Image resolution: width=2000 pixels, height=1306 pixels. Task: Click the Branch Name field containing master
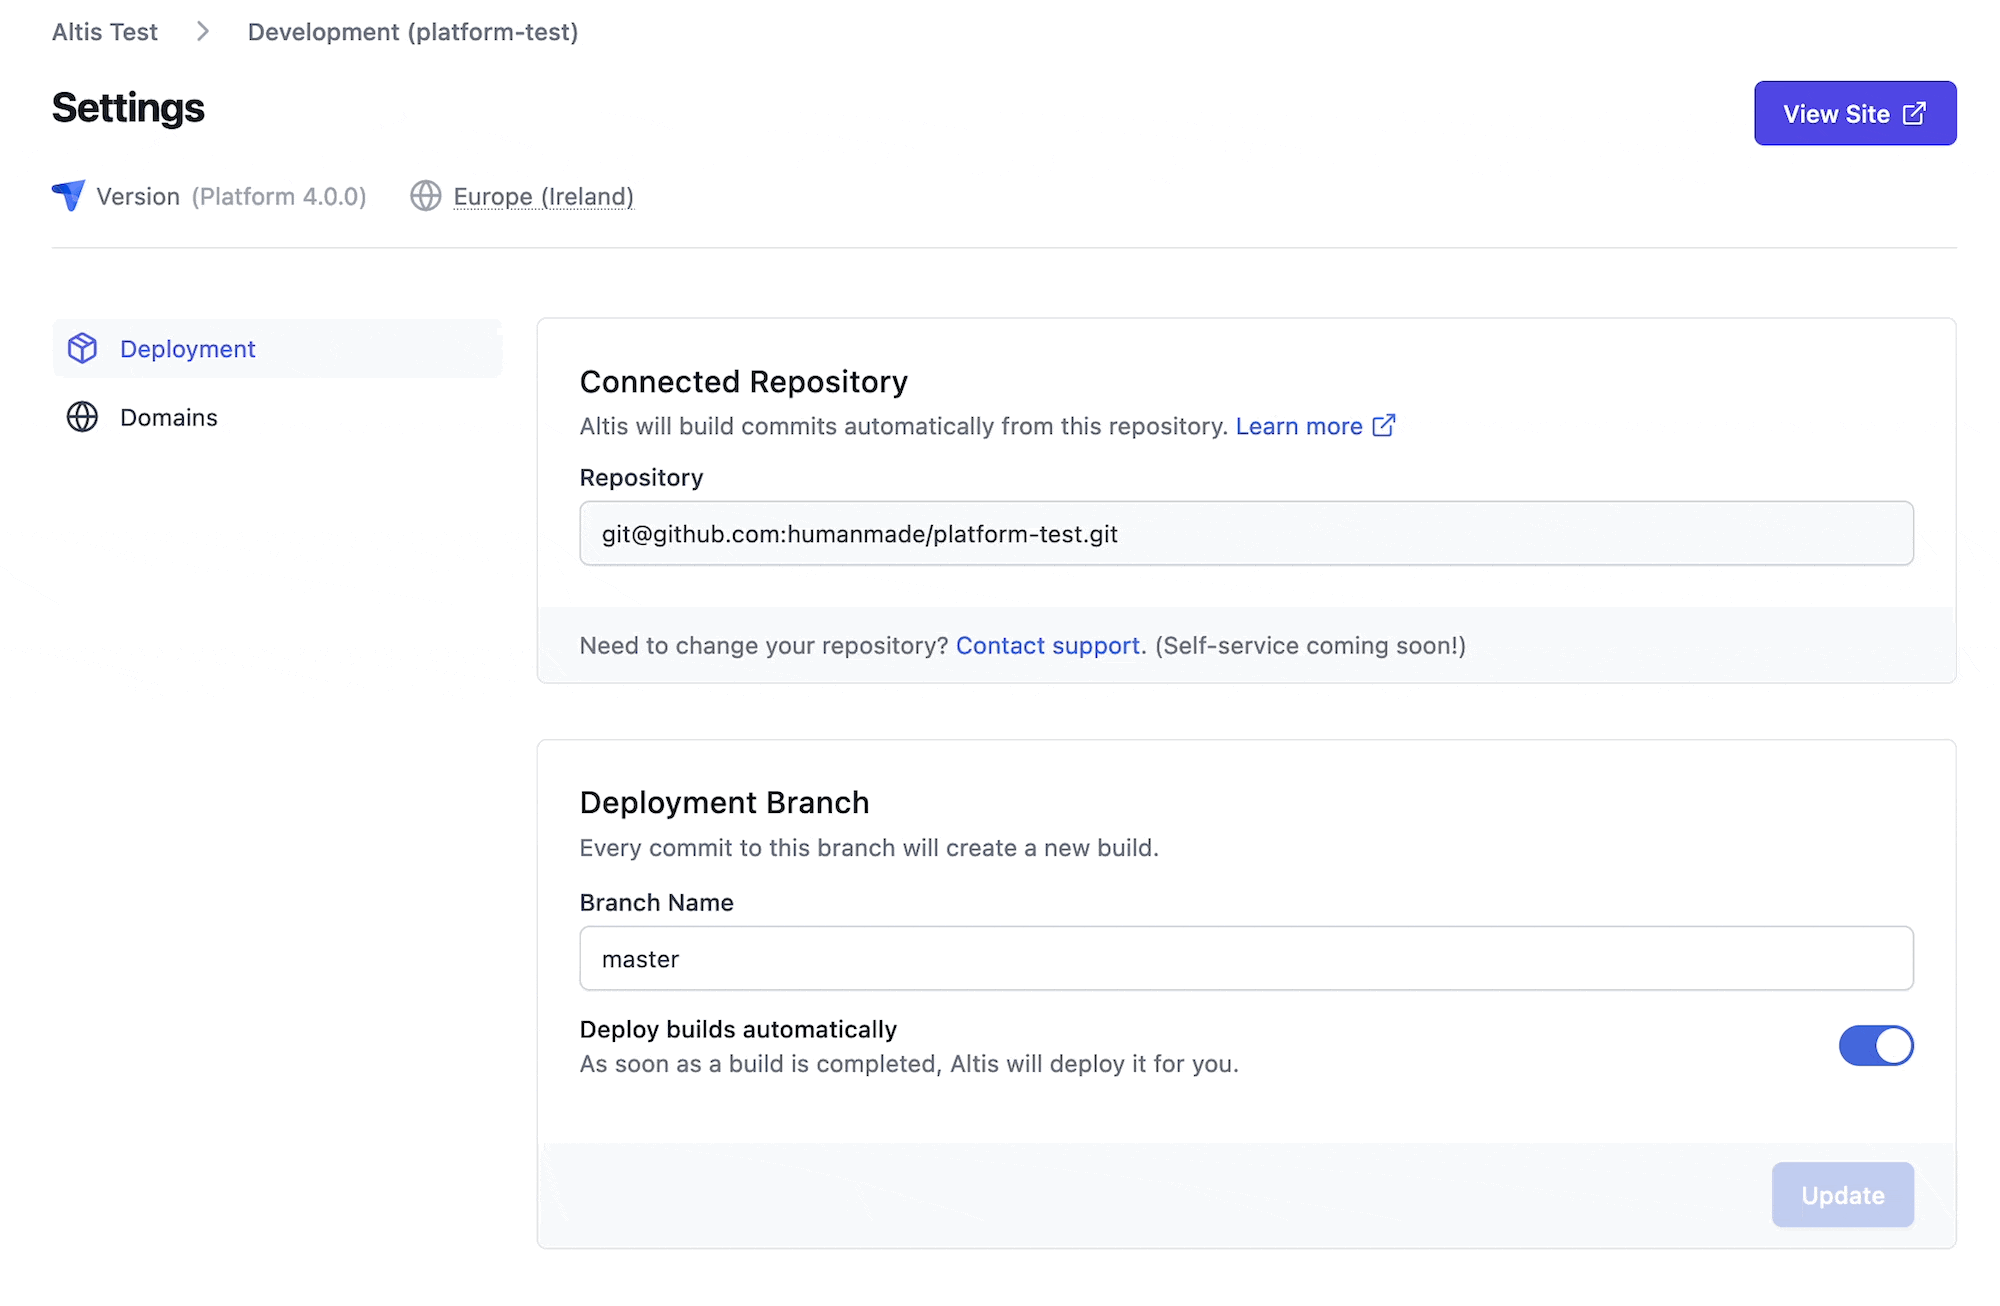1245,958
